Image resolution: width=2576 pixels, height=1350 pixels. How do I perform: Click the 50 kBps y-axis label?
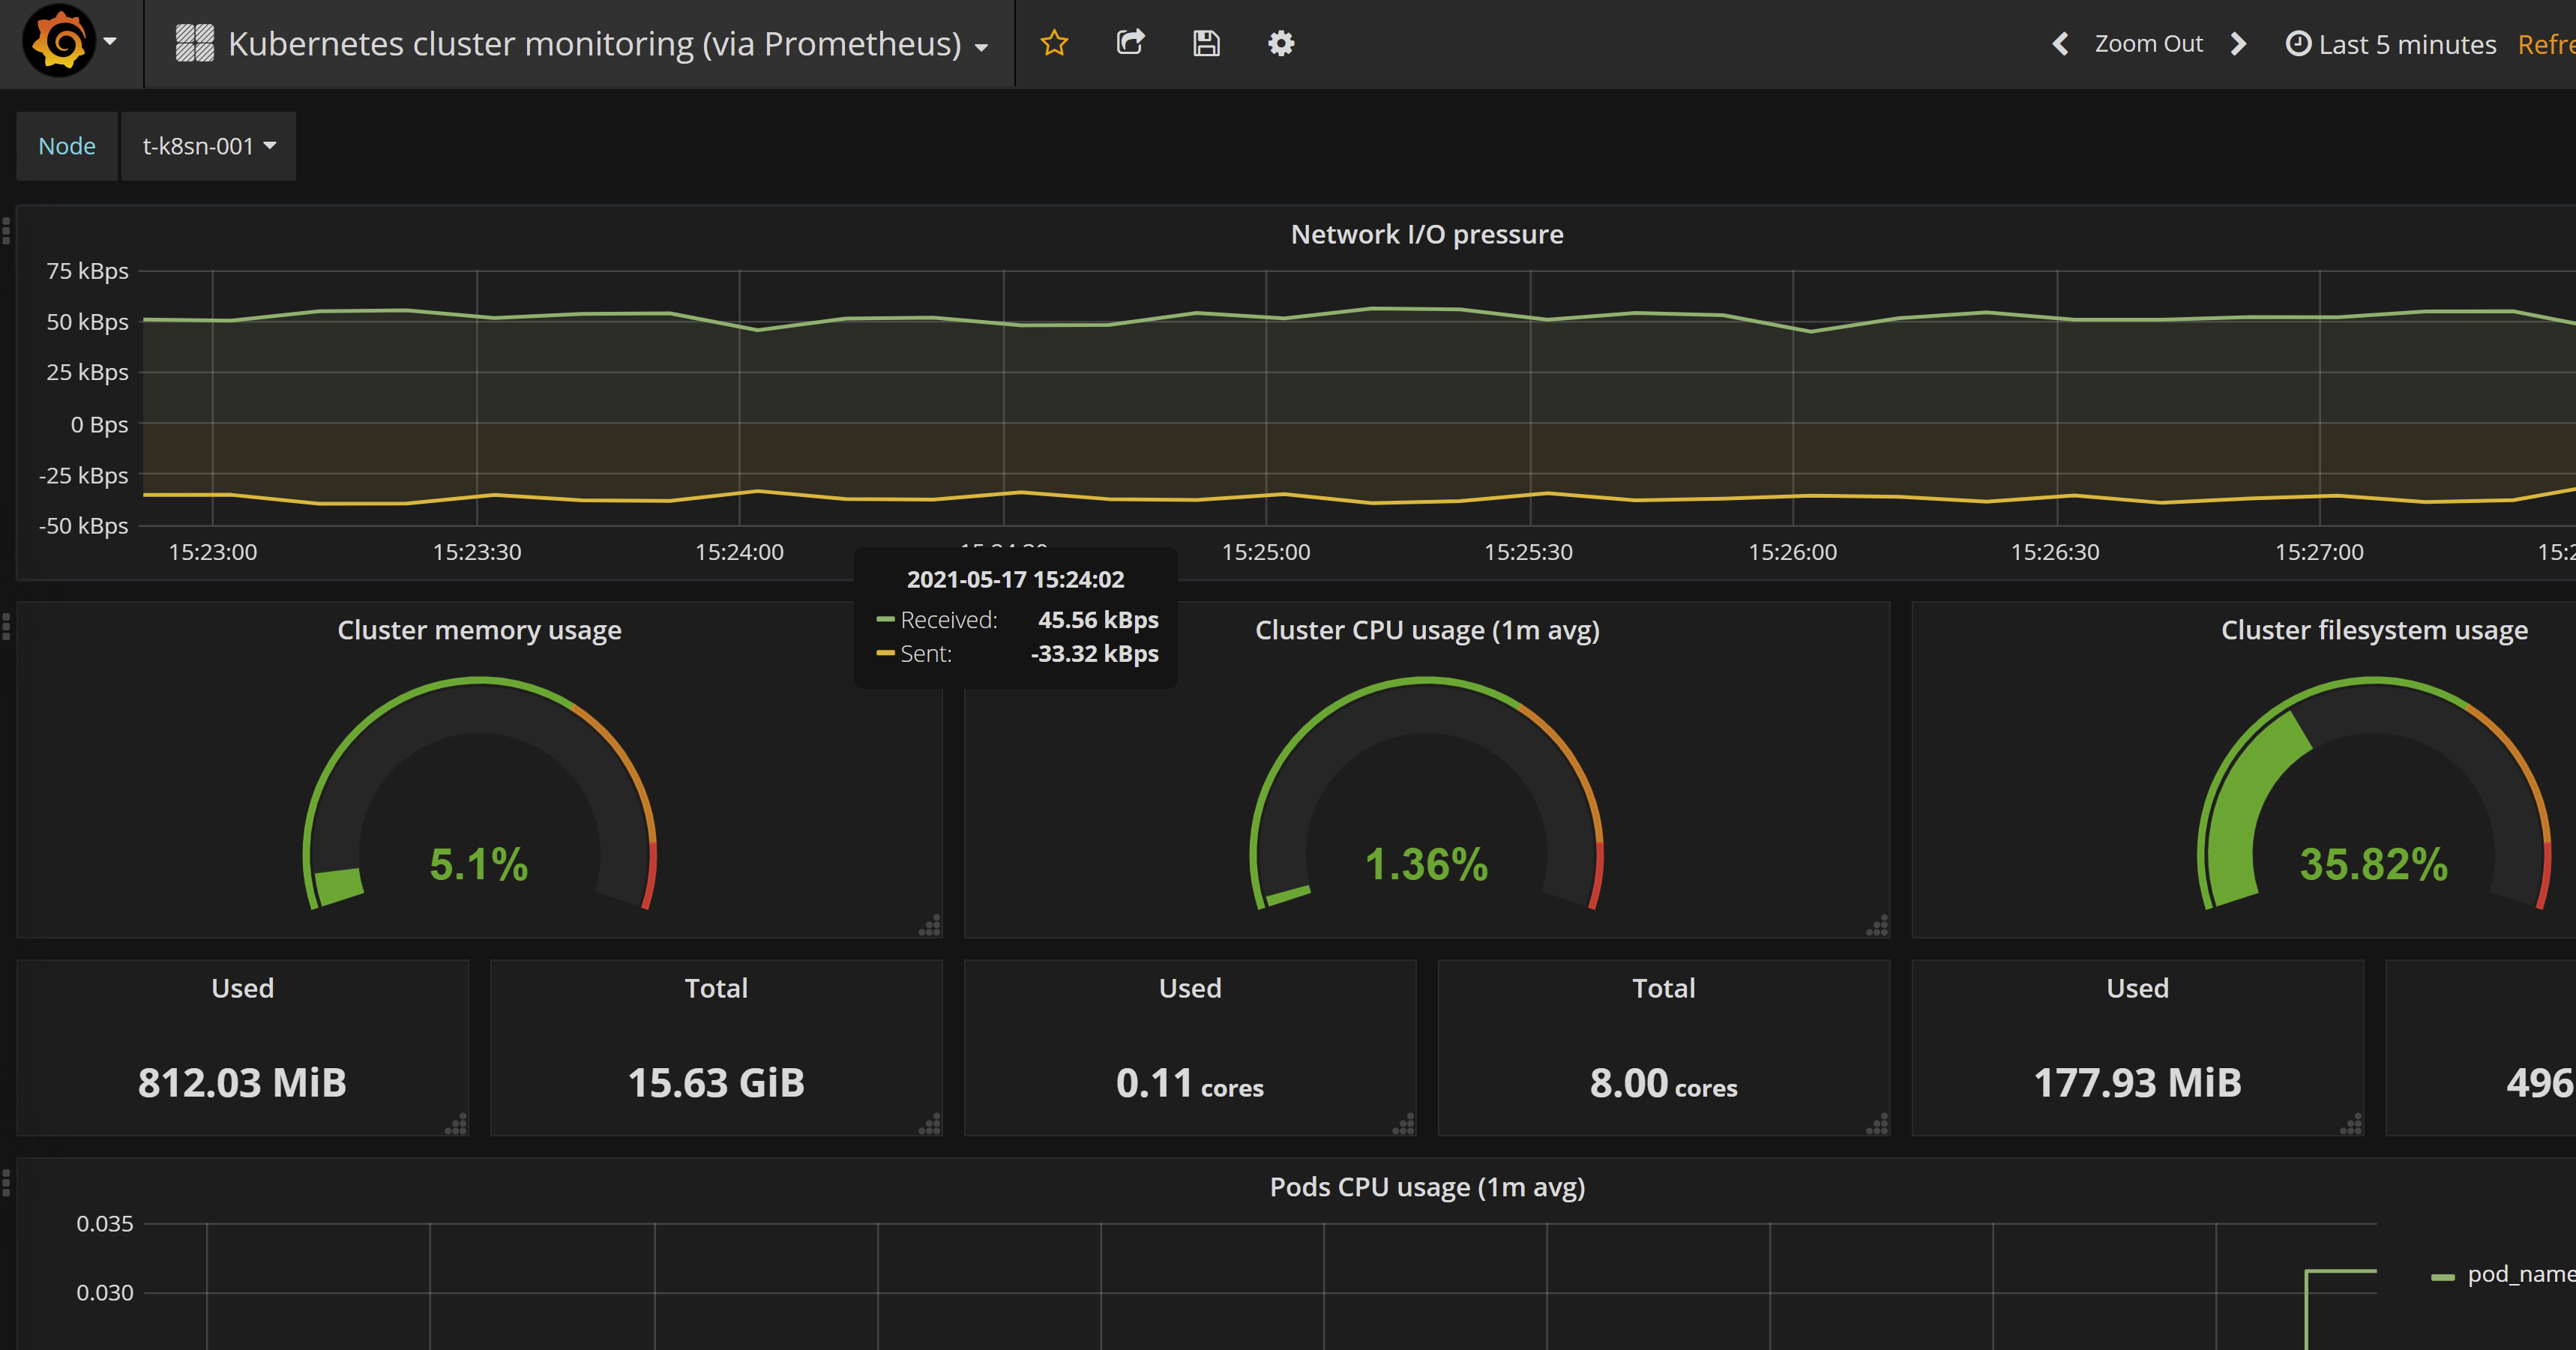tap(88, 322)
